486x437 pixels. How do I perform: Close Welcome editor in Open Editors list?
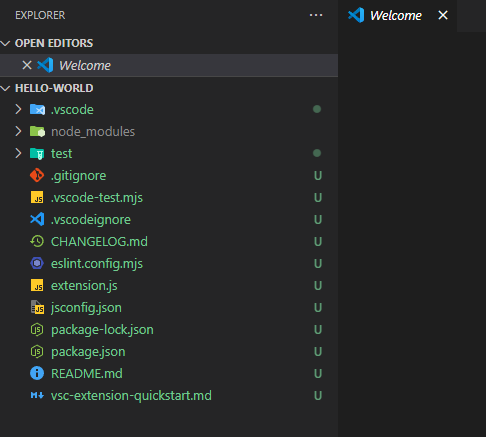pos(27,65)
